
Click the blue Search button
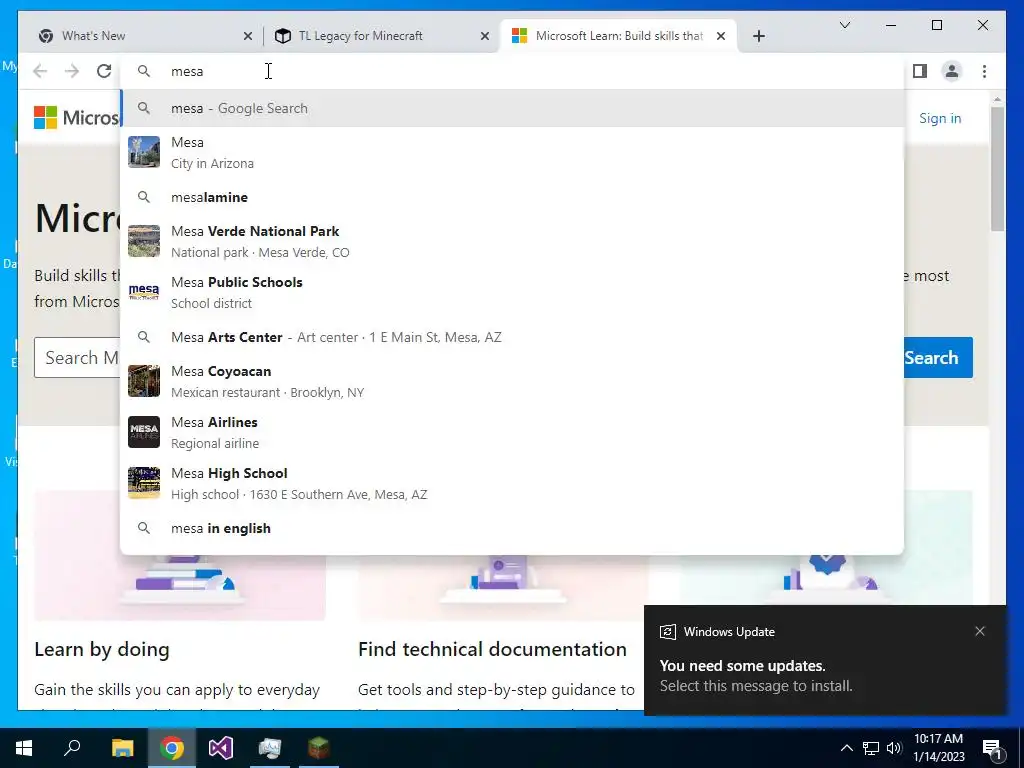pyautogui.click(x=938, y=357)
